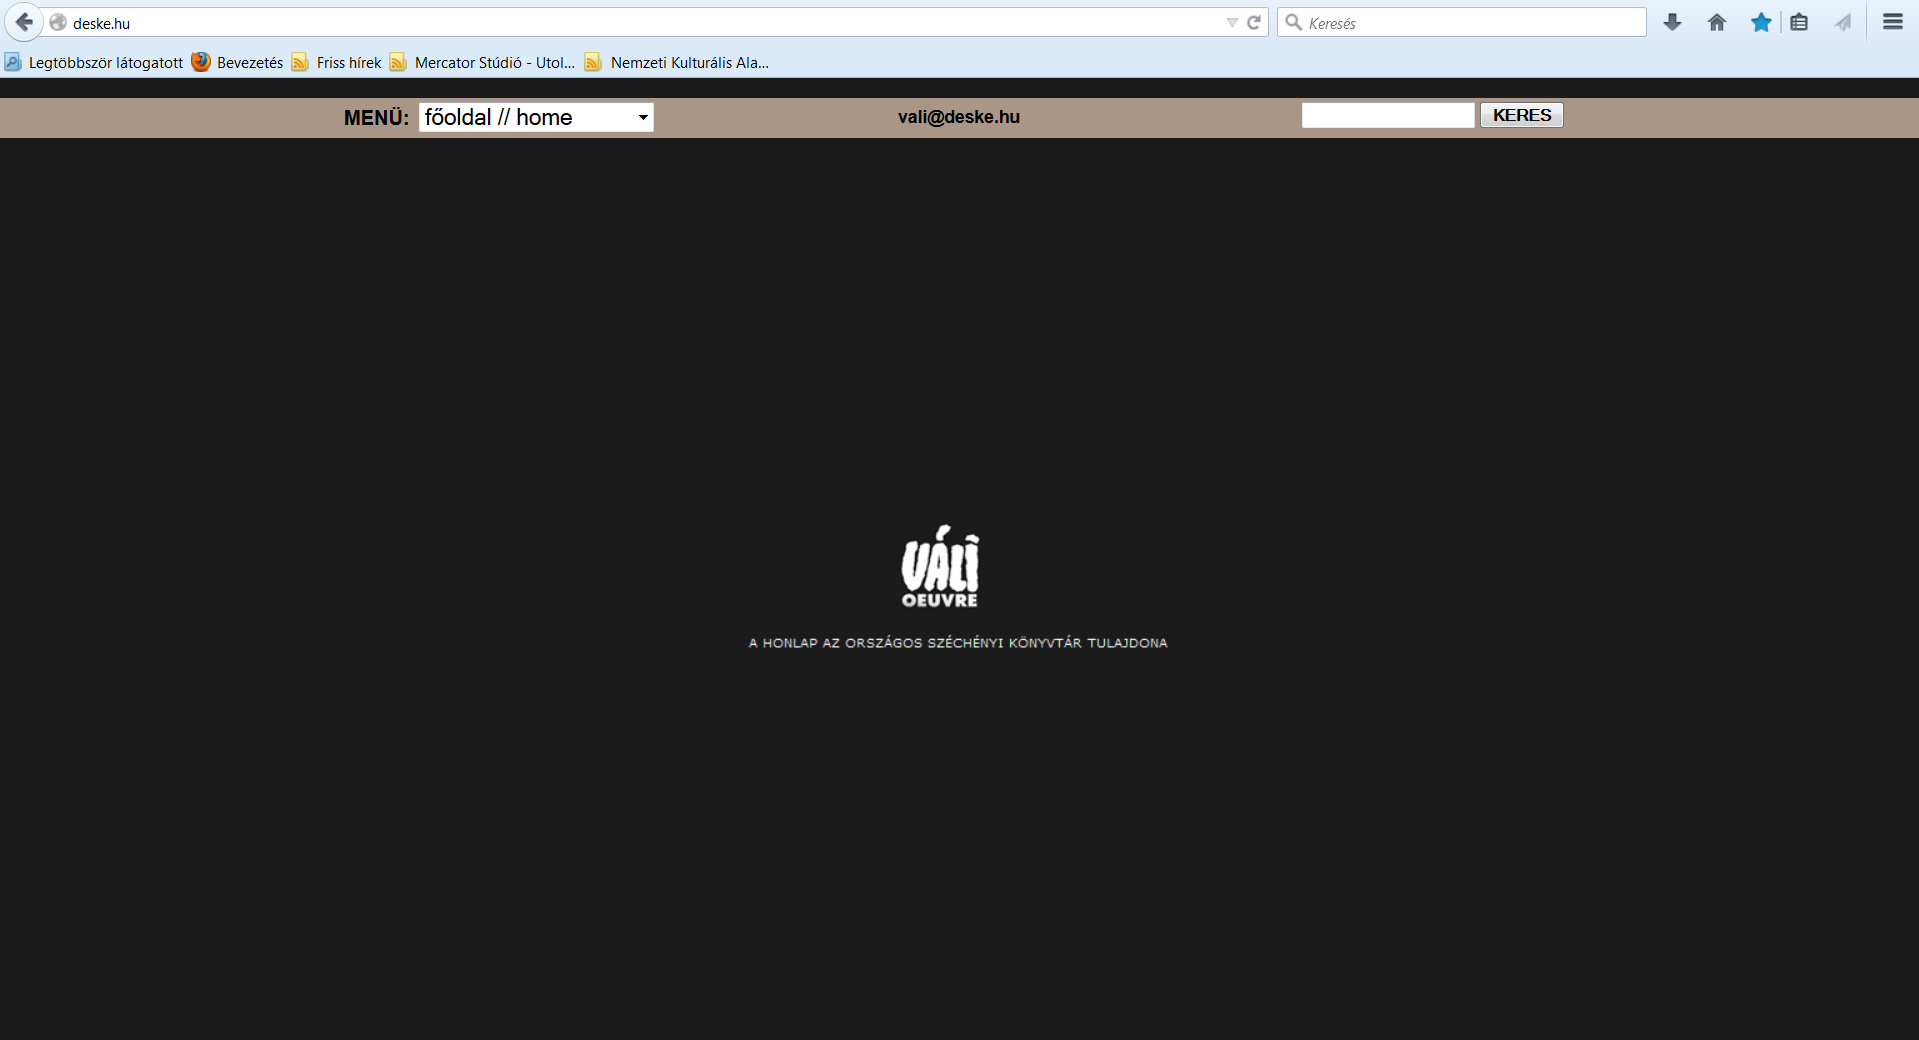Screen dimensions: 1919x1040
Task: Click the vali@deske.hu email link
Action: click(958, 117)
